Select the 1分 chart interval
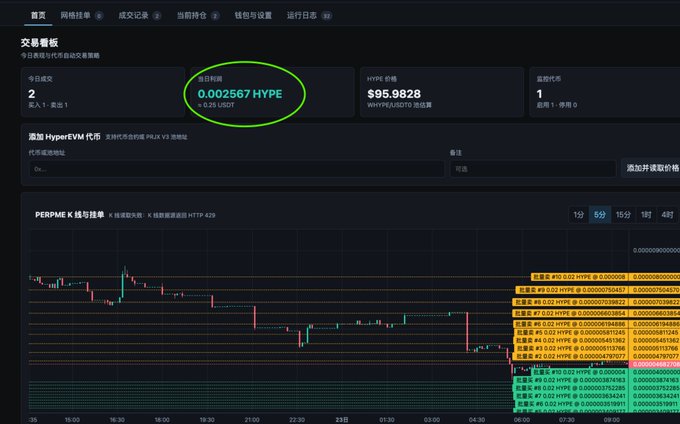680x424 pixels. (579, 215)
